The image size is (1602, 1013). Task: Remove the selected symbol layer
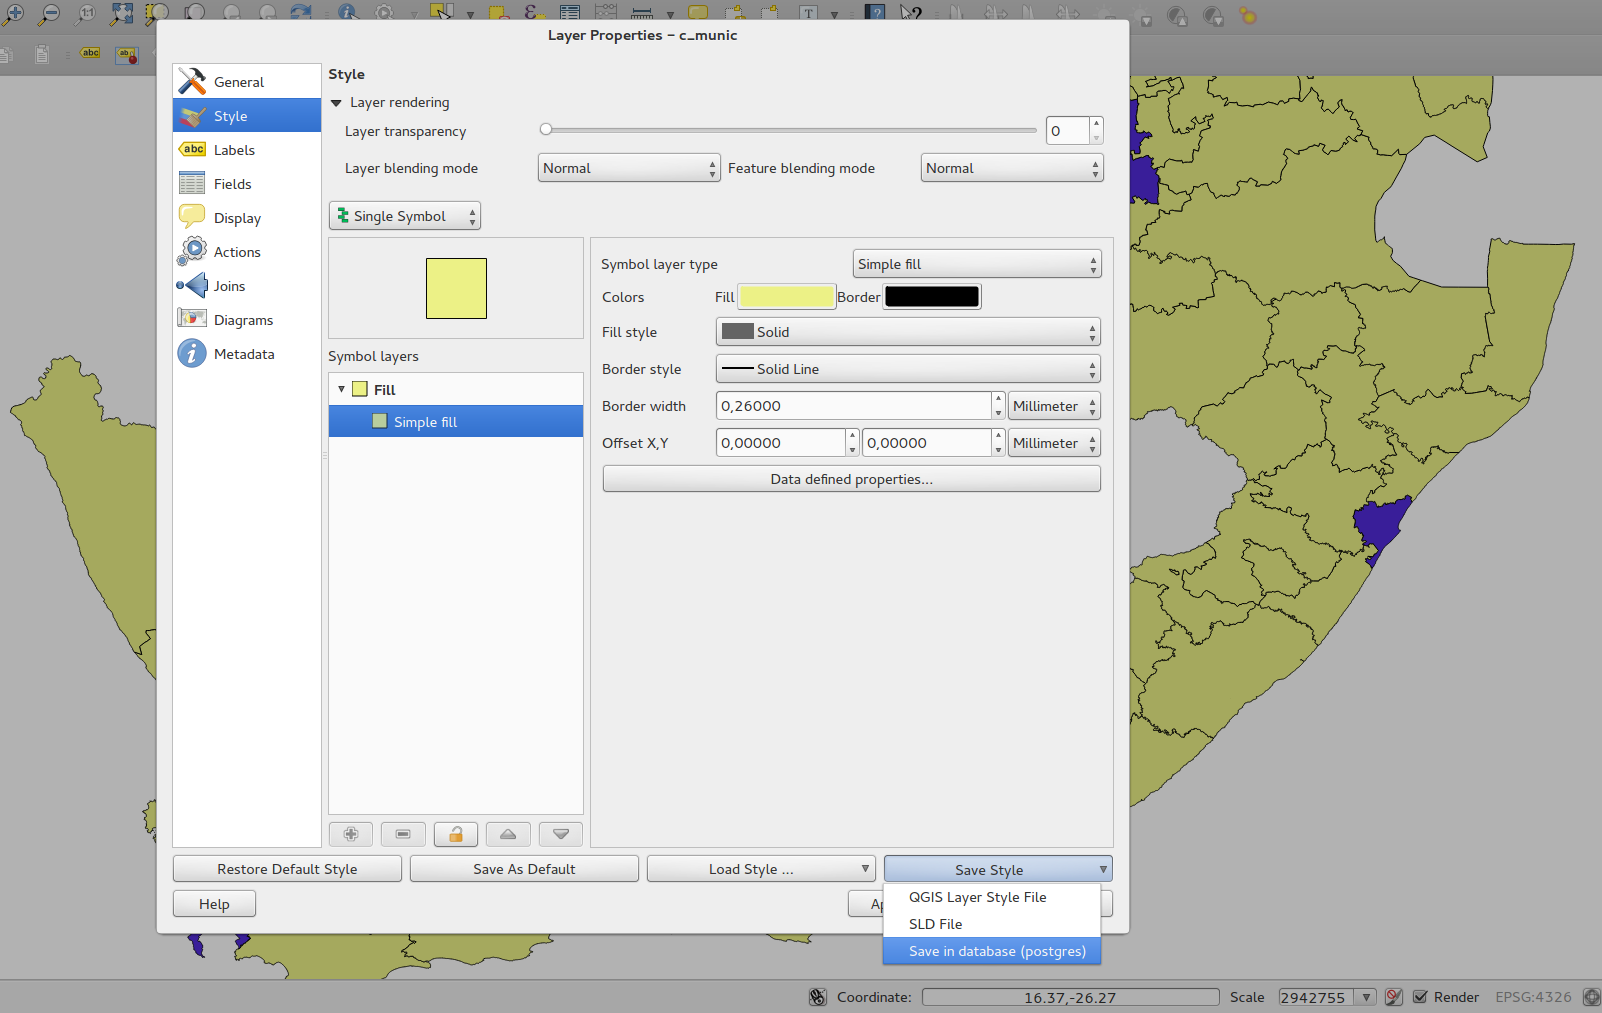403,834
